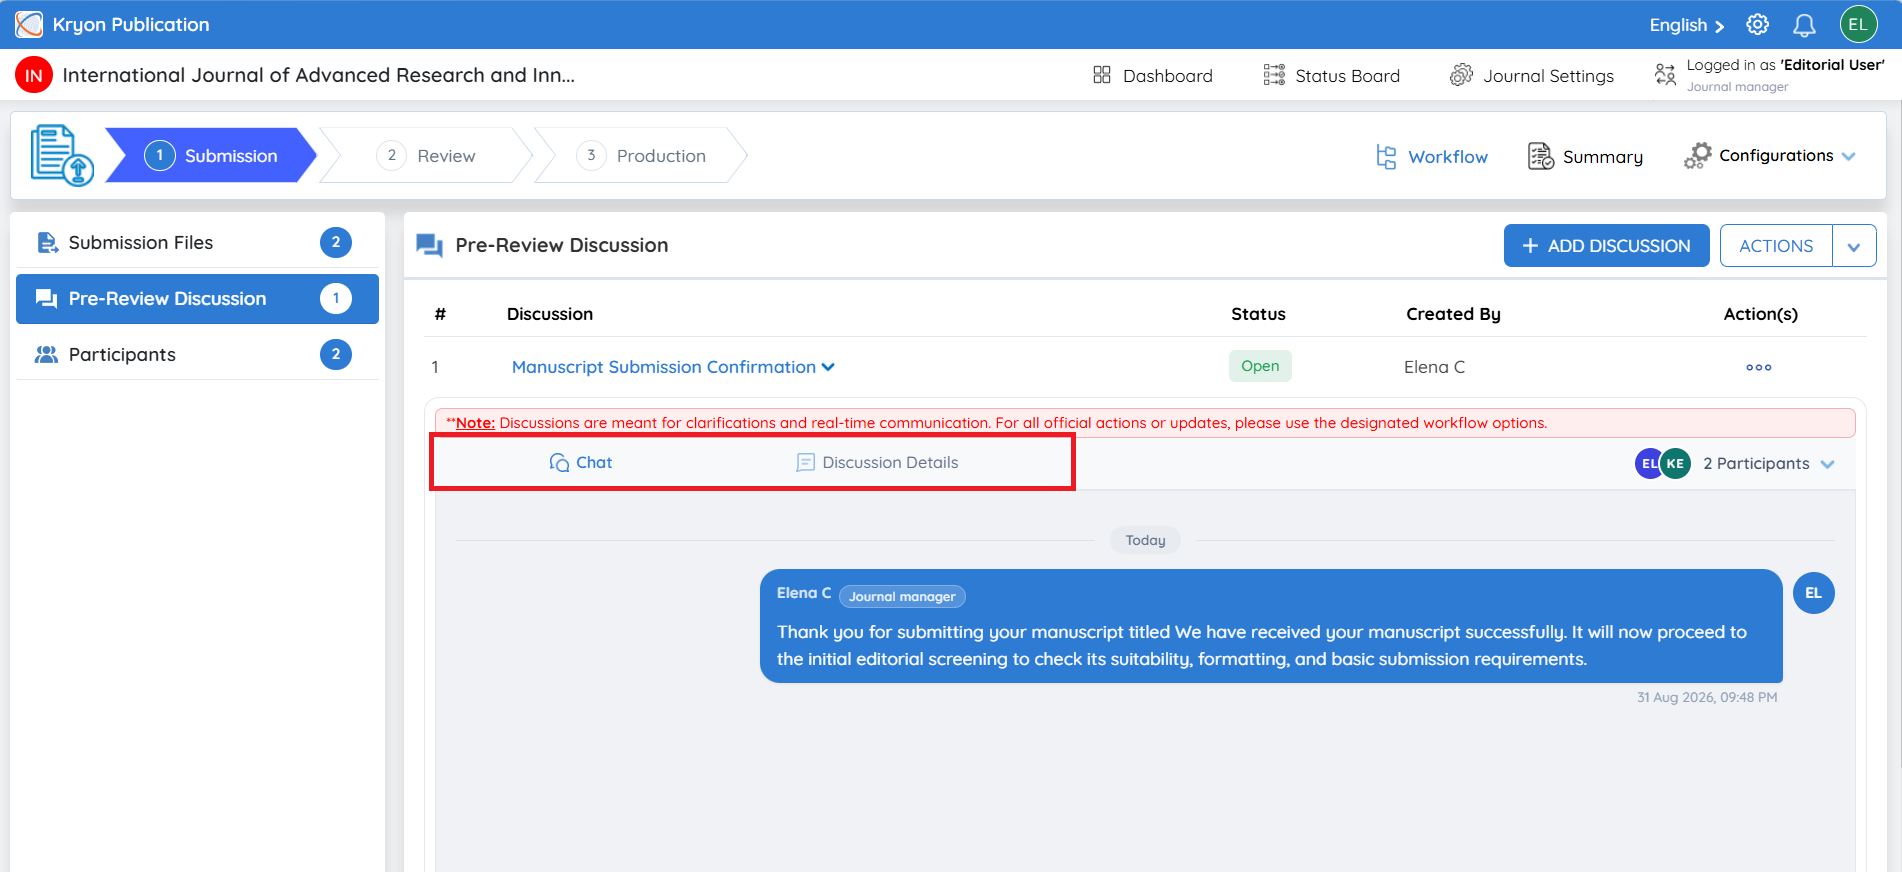Select the Submission stage step
This screenshot has width=1902, height=872.
coord(211,156)
